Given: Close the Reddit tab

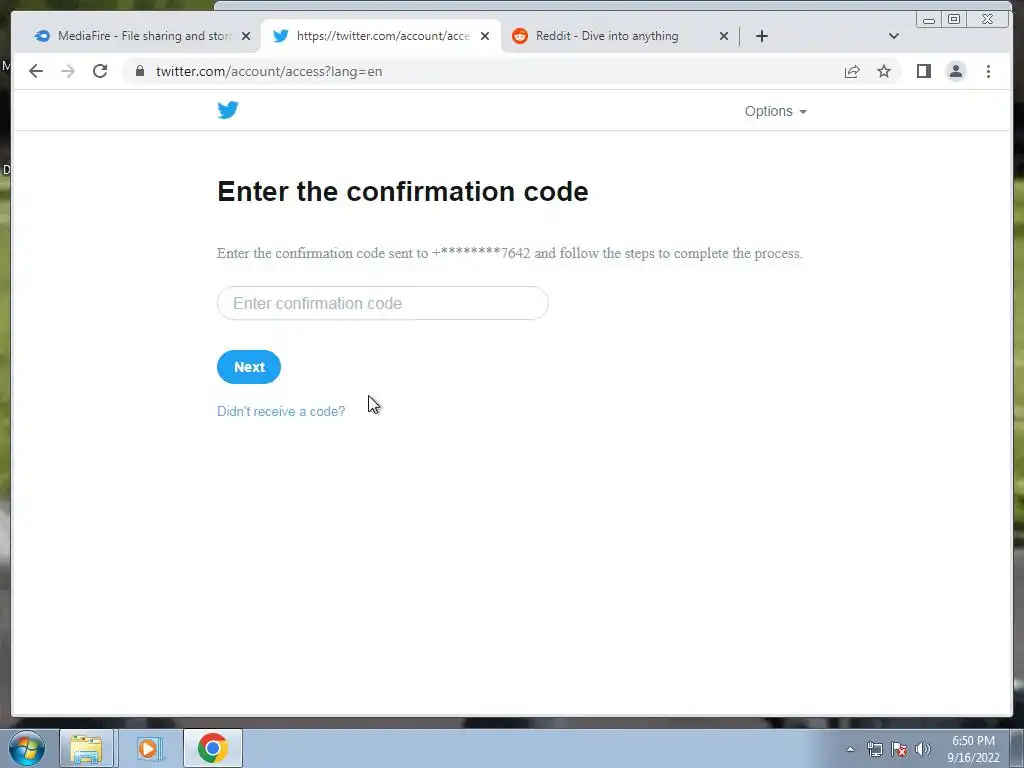Looking at the screenshot, I should click(724, 36).
